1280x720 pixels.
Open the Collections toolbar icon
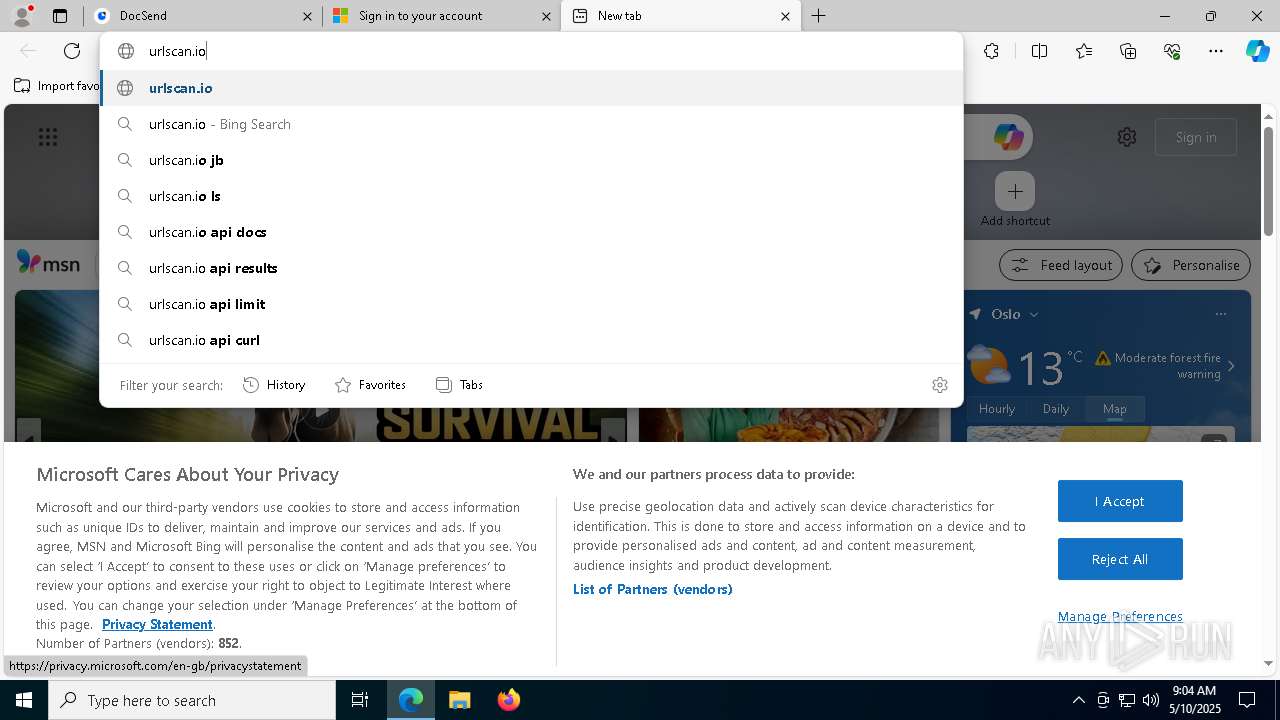1128,51
